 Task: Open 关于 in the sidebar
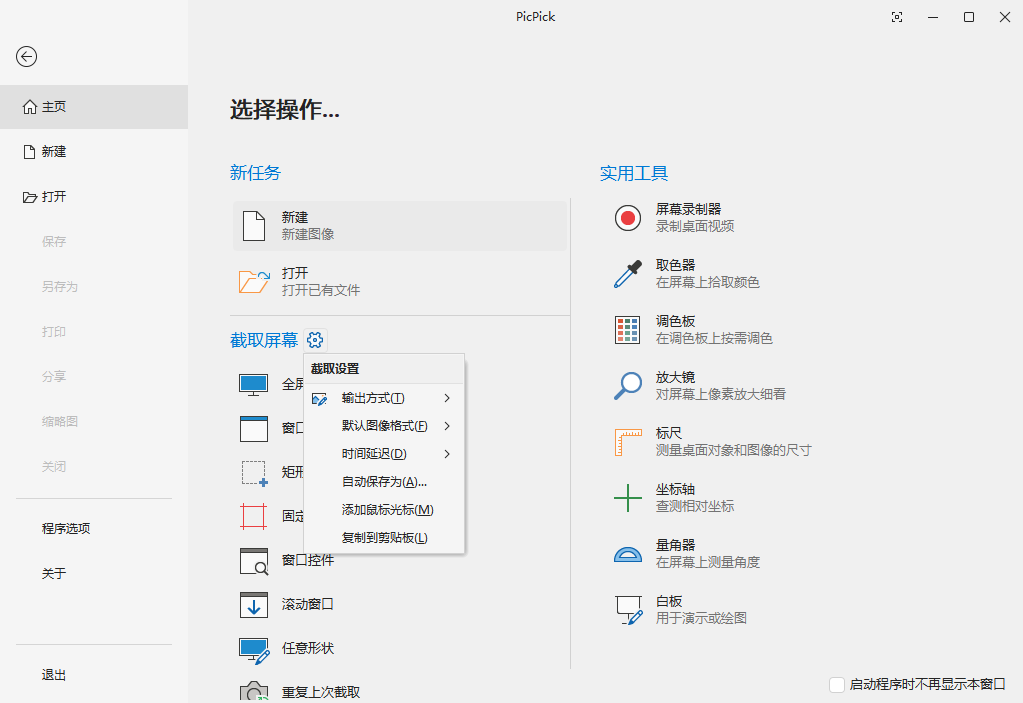[94, 573]
